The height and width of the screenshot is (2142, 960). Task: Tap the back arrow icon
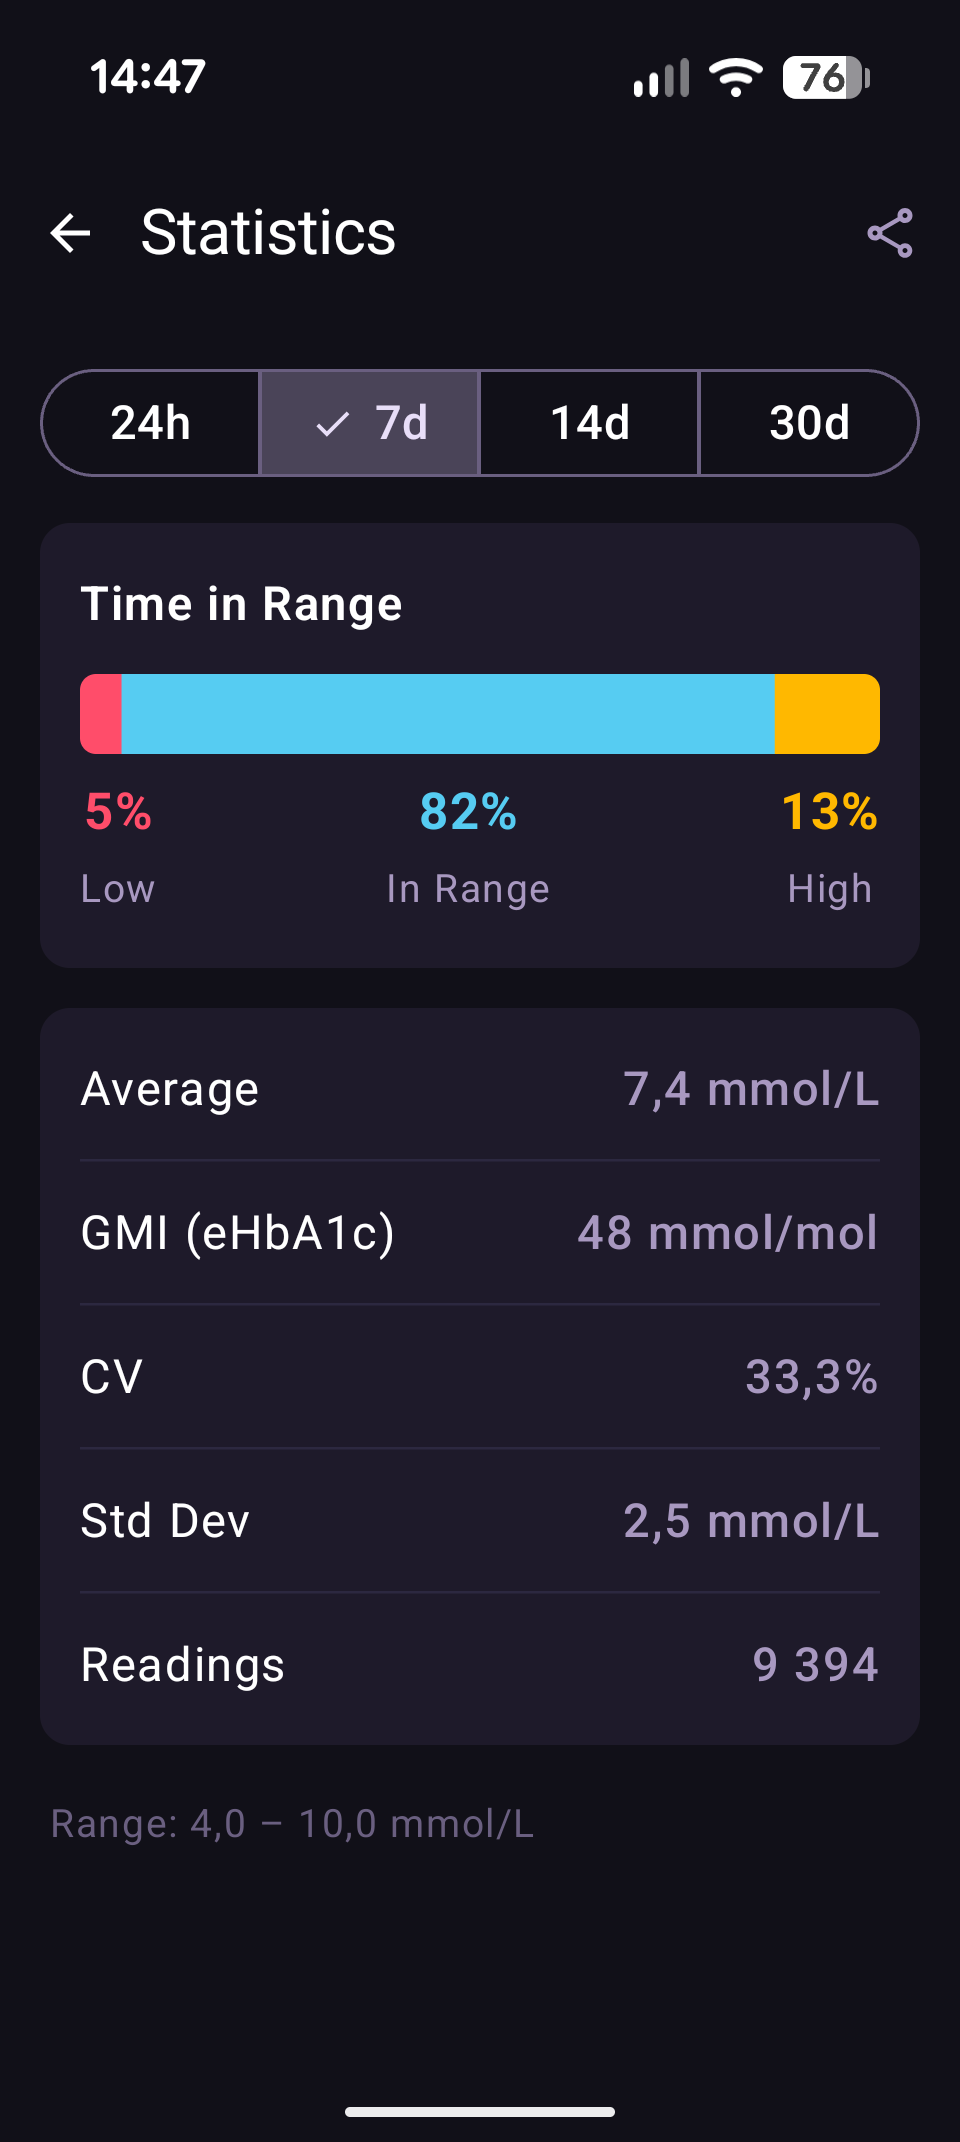pyautogui.click(x=71, y=233)
